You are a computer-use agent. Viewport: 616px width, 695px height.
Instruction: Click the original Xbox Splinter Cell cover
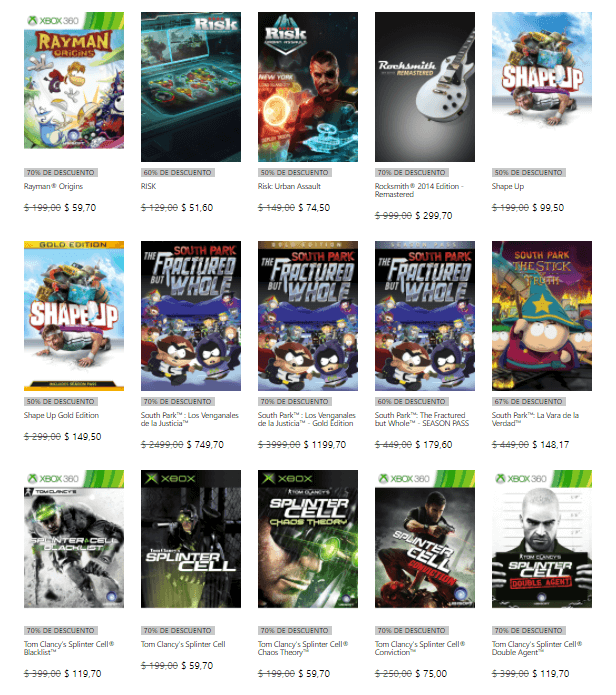click(191, 539)
